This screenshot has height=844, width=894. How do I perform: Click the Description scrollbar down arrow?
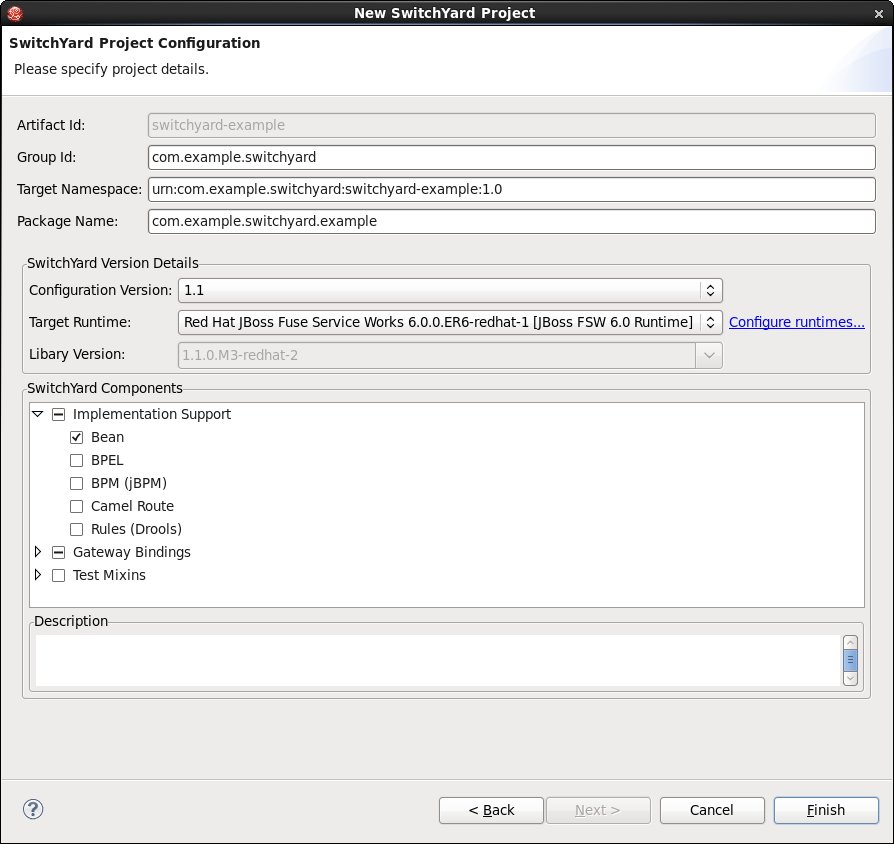pyautogui.click(x=850, y=679)
